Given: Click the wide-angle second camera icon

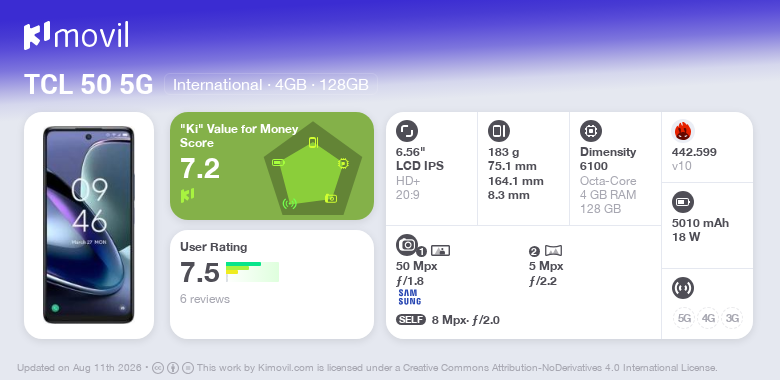Looking at the screenshot, I should pos(553,251).
